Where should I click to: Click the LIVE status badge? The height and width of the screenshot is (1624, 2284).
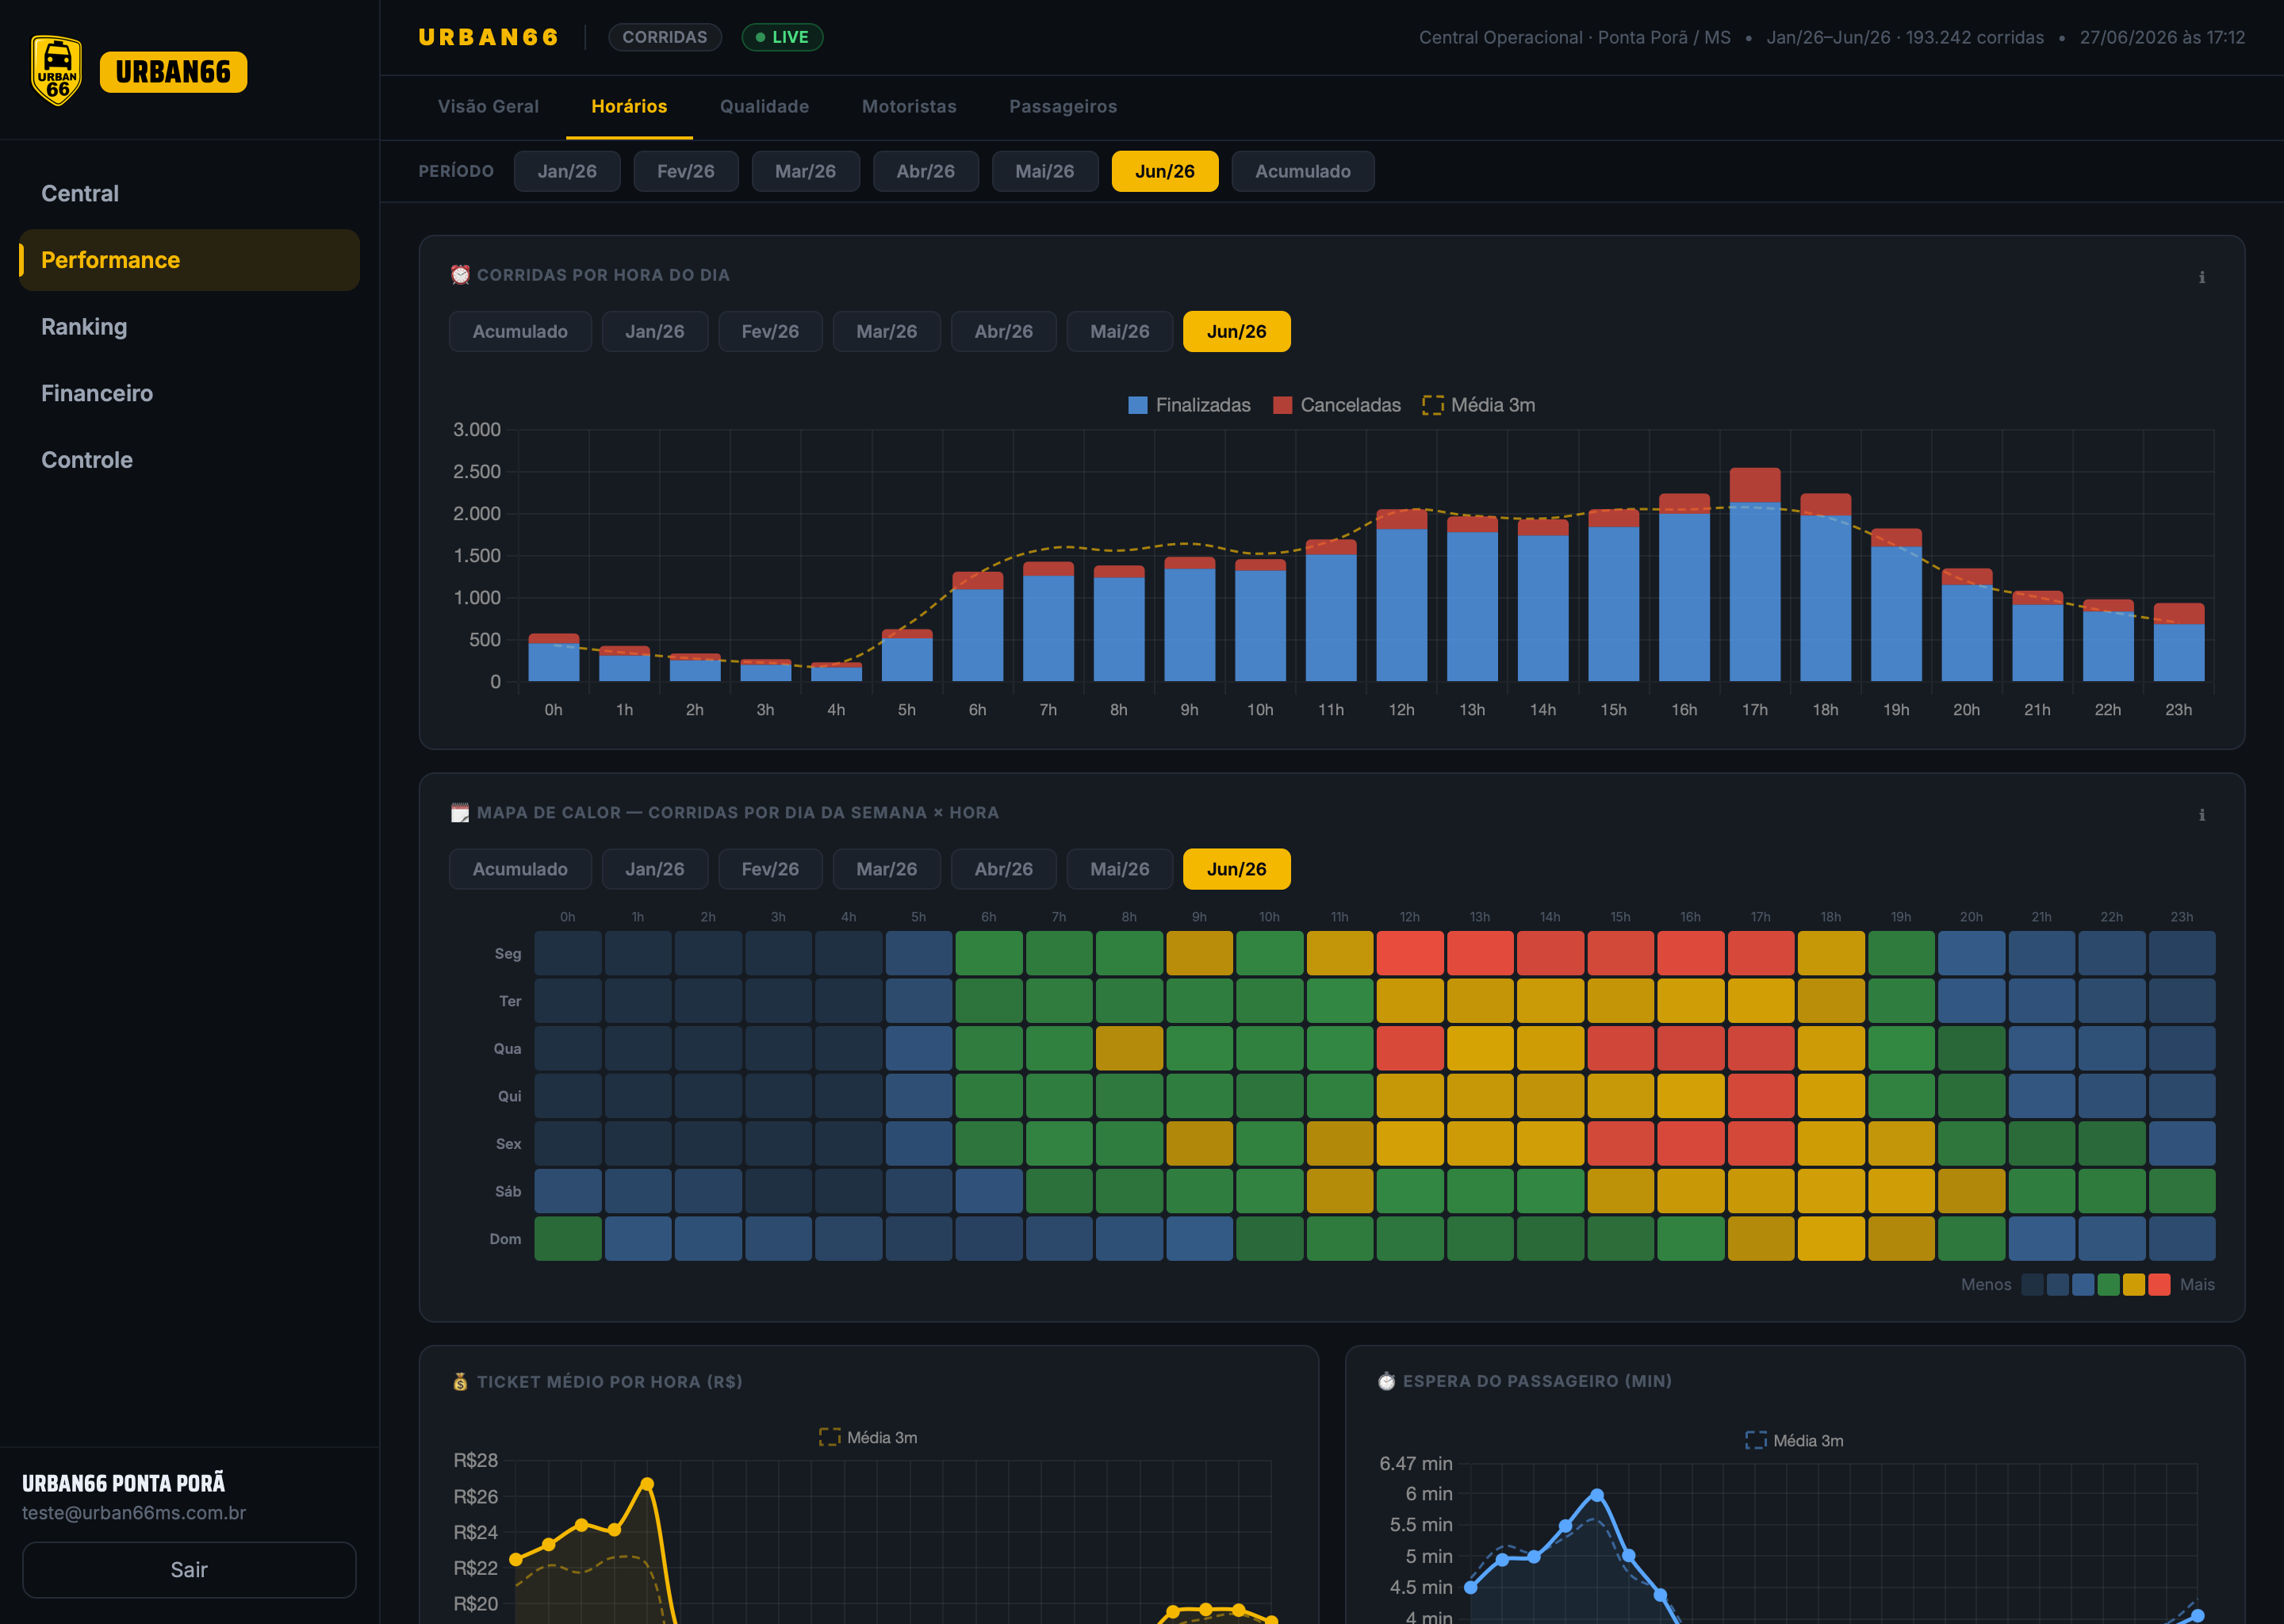click(x=782, y=37)
